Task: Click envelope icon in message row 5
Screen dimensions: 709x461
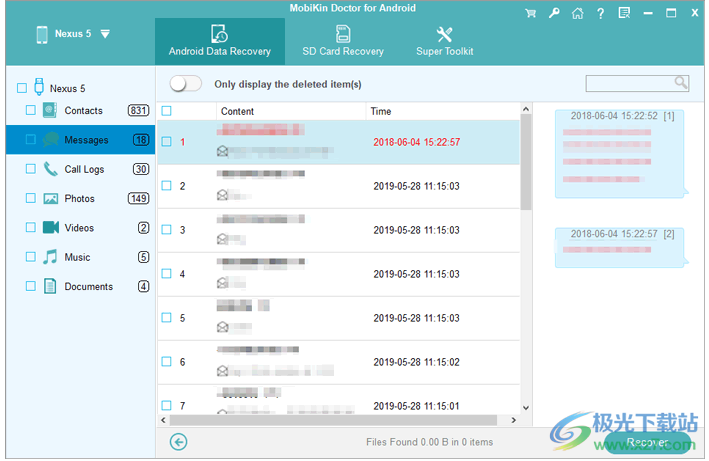Action: click(x=222, y=326)
